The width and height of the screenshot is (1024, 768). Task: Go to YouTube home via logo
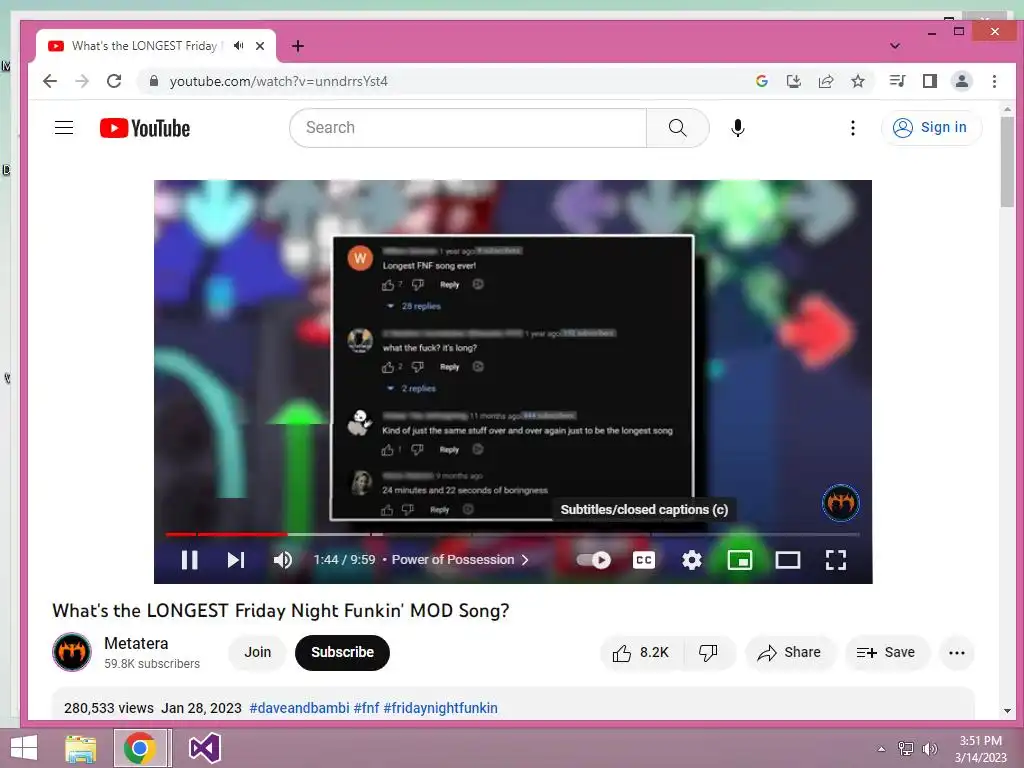[145, 128]
